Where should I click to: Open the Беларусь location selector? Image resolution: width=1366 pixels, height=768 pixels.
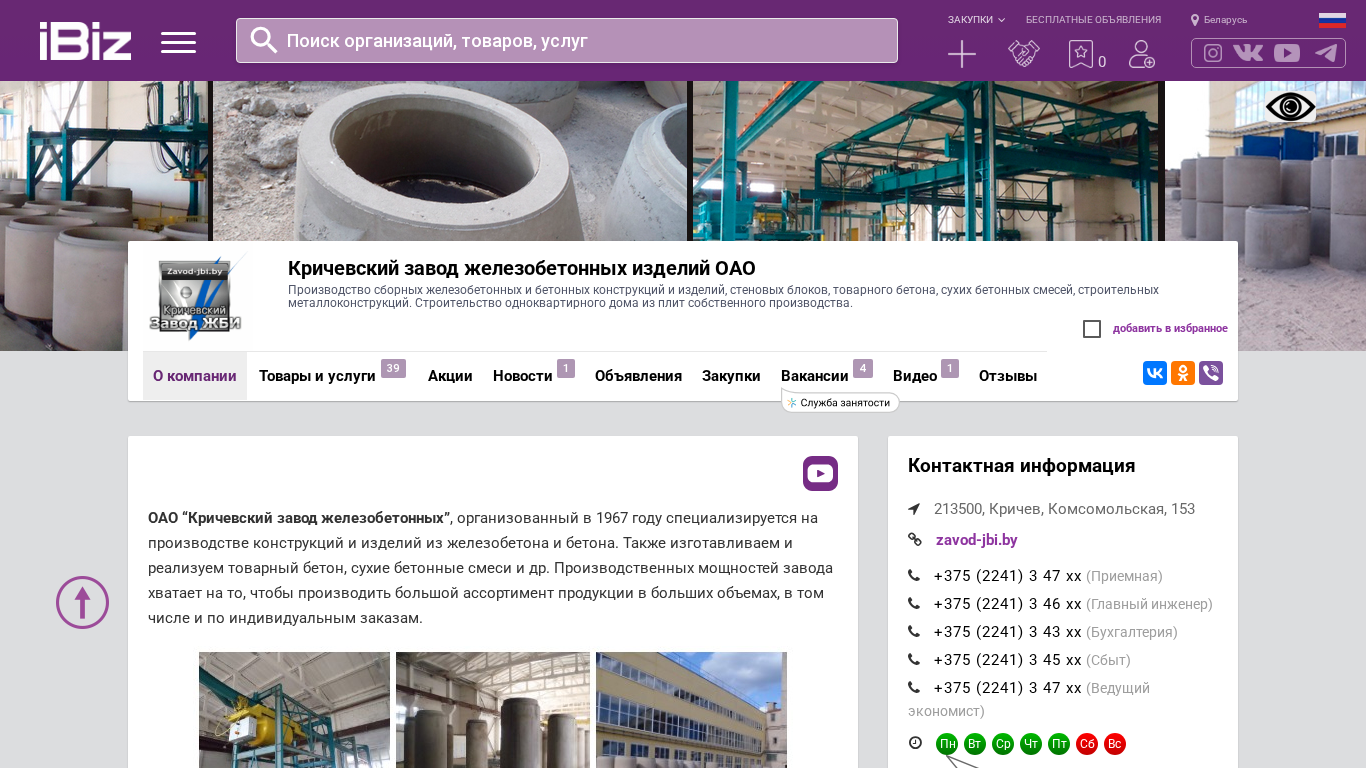1219,20
